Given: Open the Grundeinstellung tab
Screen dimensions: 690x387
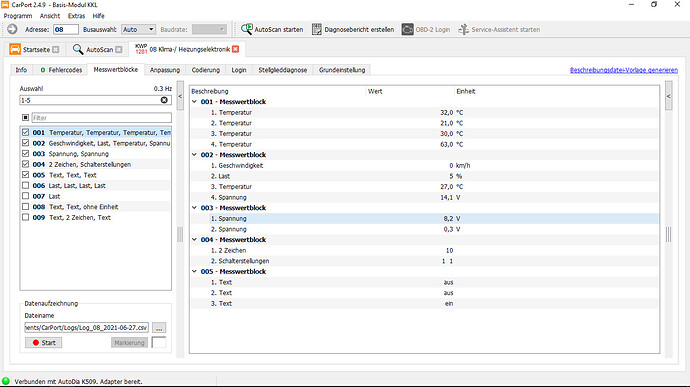Looking at the screenshot, I should tap(342, 70).
